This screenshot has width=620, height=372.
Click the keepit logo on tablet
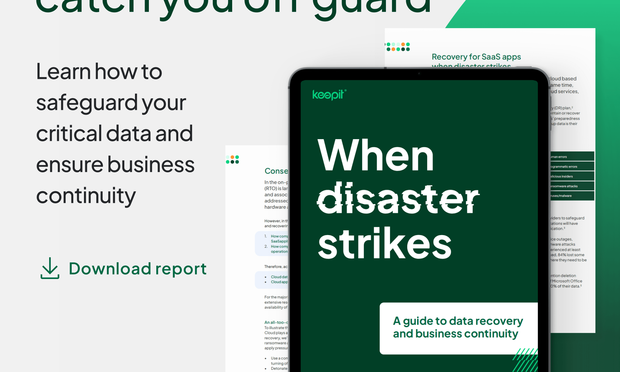pyautogui.click(x=329, y=95)
